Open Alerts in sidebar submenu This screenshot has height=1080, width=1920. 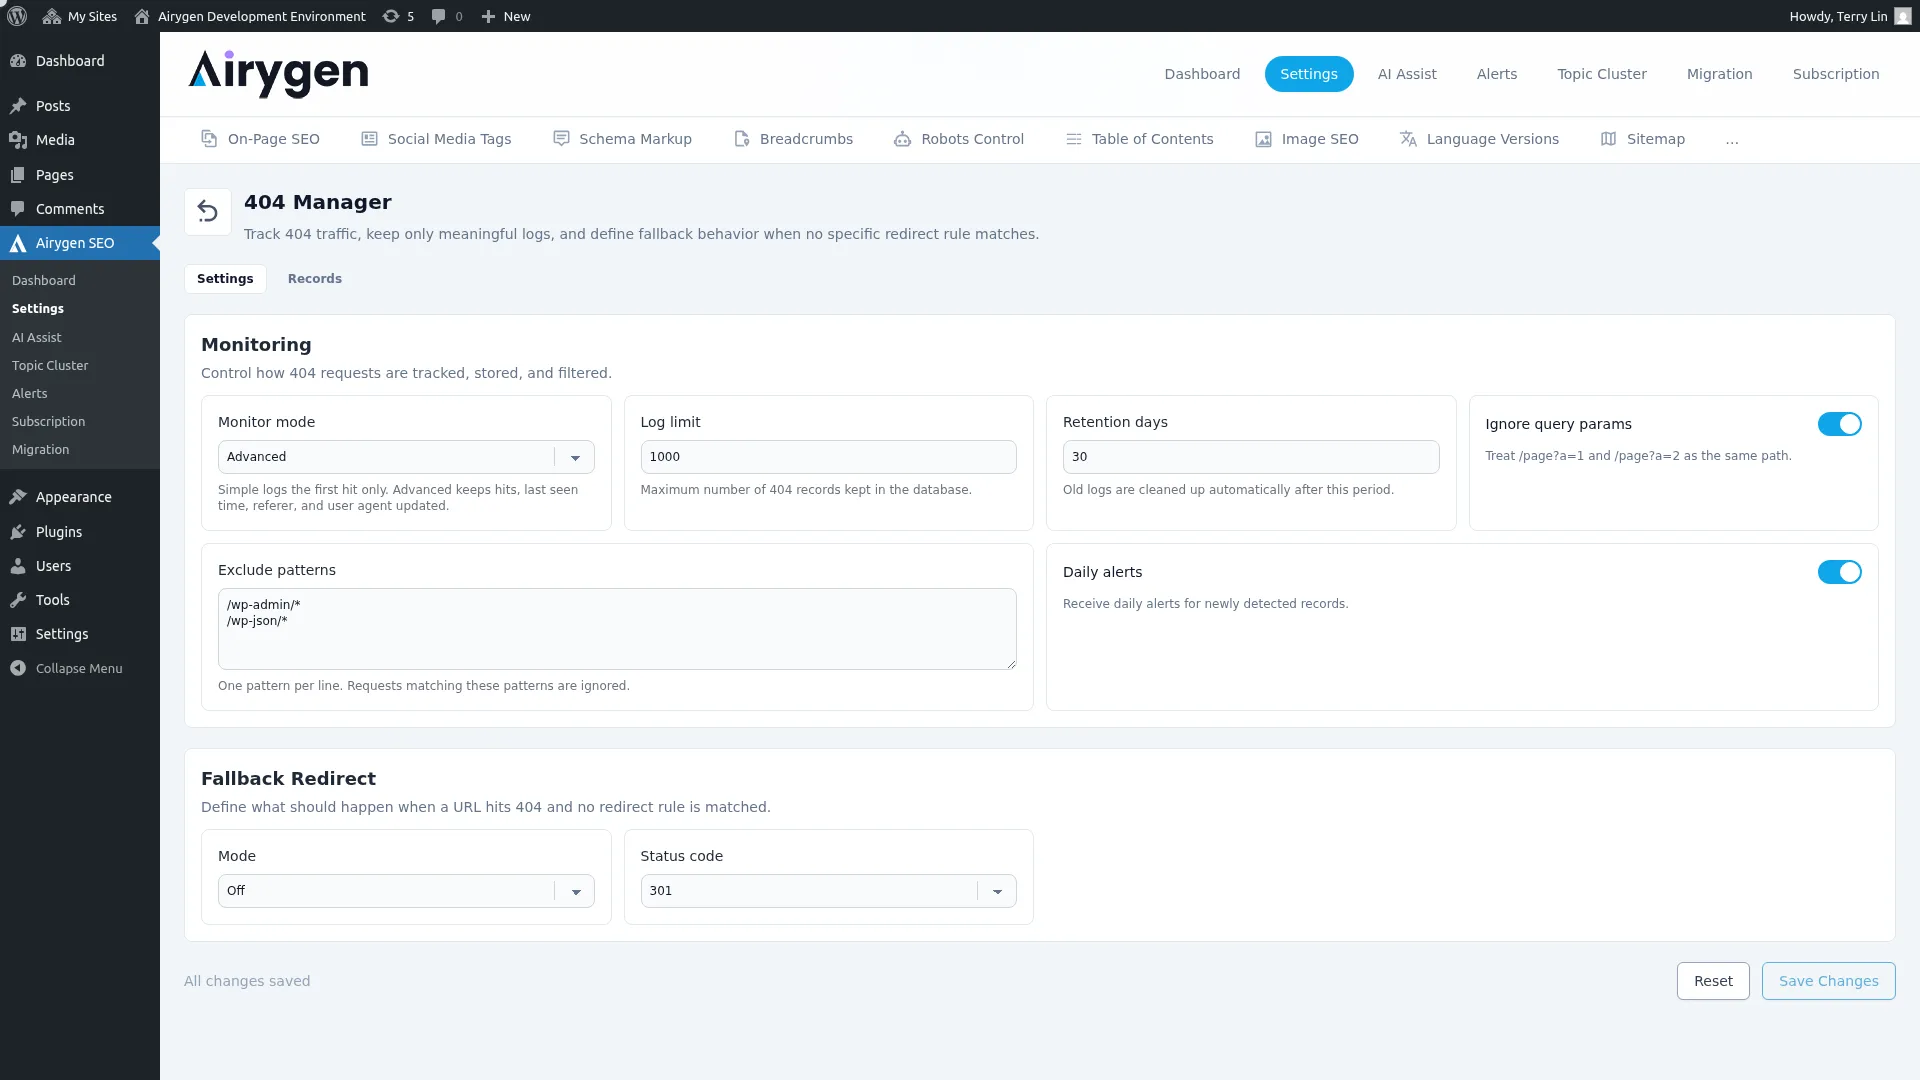[x=29, y=394]
